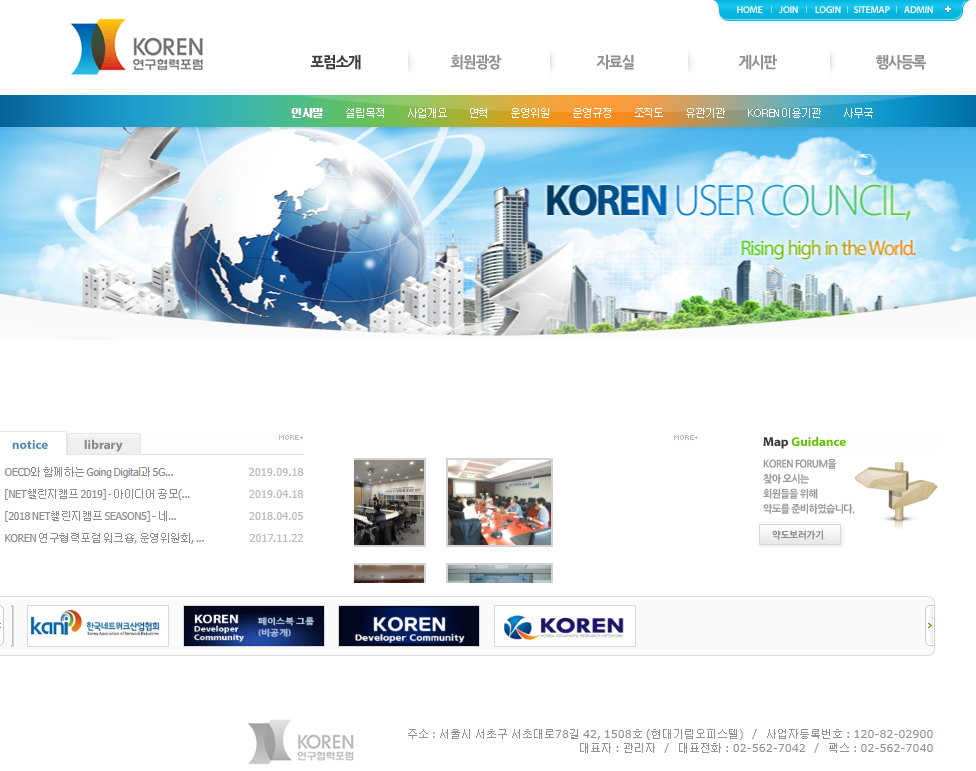Open the 자료실 main menu

[x=615, y=62]
